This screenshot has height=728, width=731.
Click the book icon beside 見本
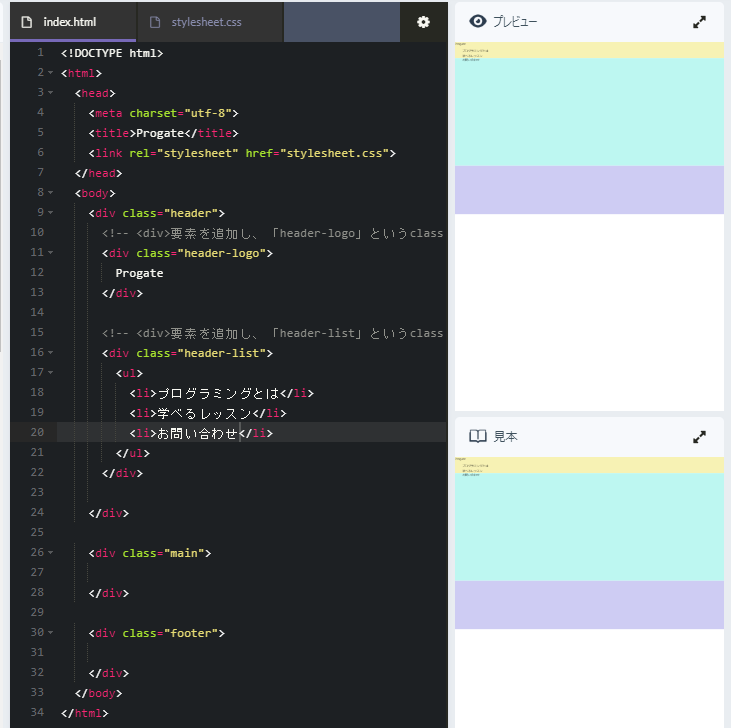coord(477,436)
